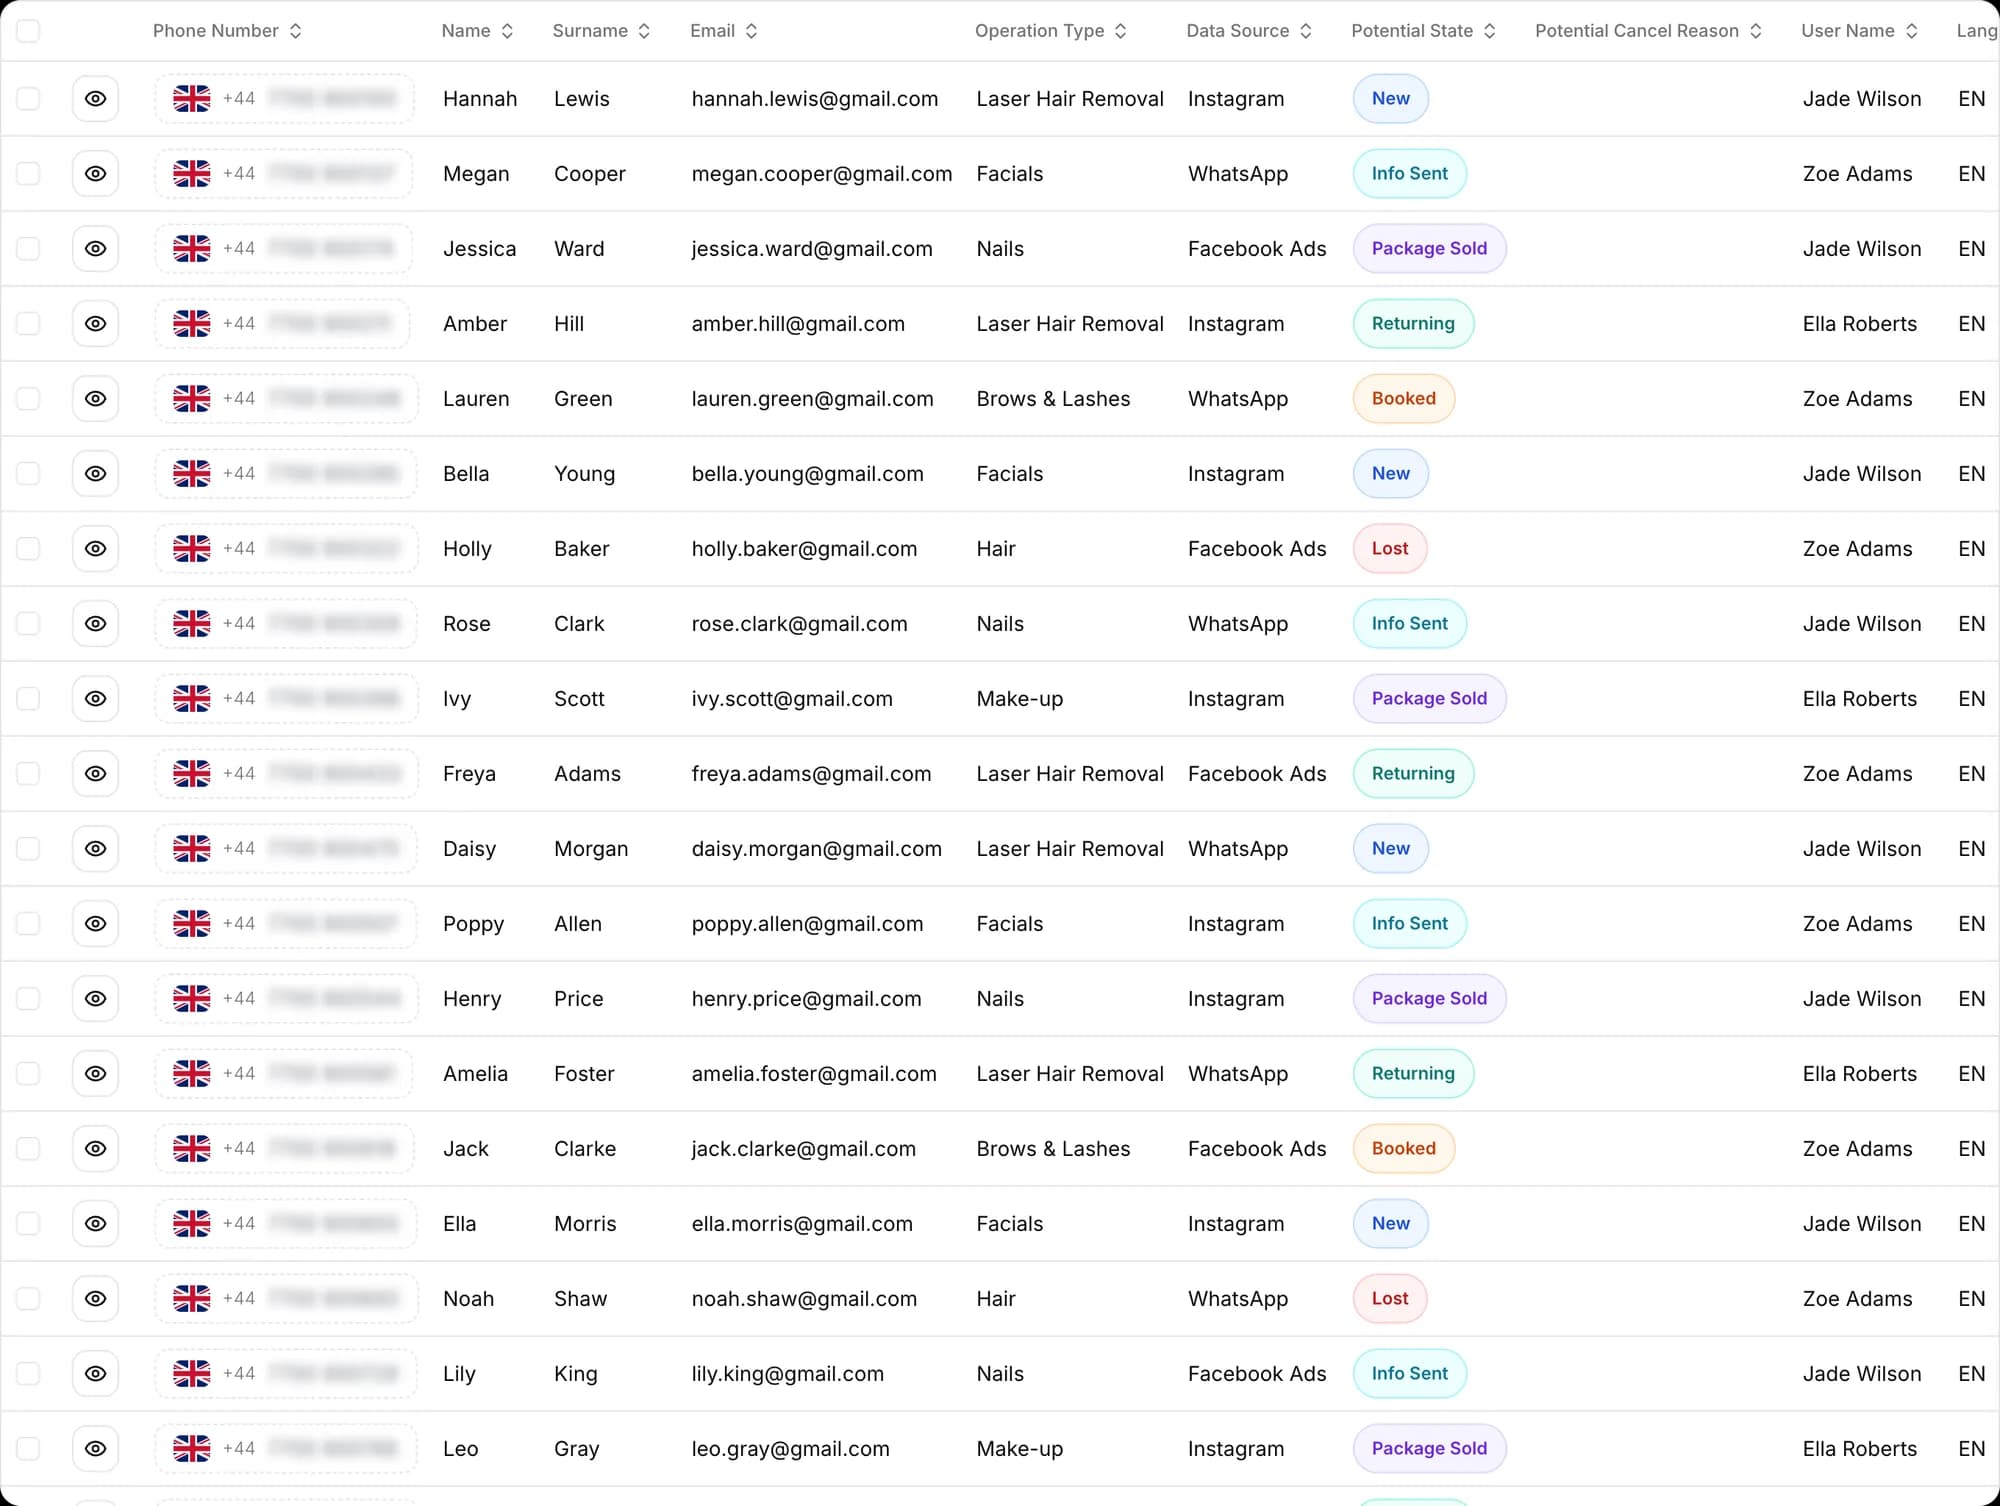Click the UK flag in Amelia Foster row
The height and width of the screenshot is (1506, 2000).
[x=192, y=1073]
